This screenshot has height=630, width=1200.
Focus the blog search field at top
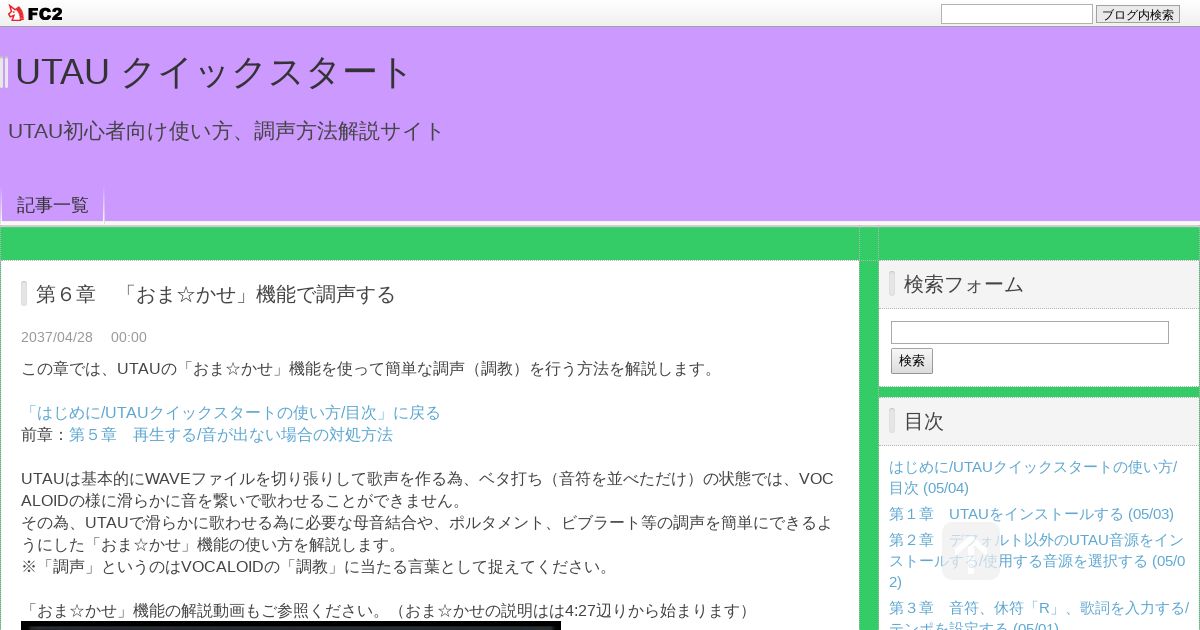click(1016, 14)
